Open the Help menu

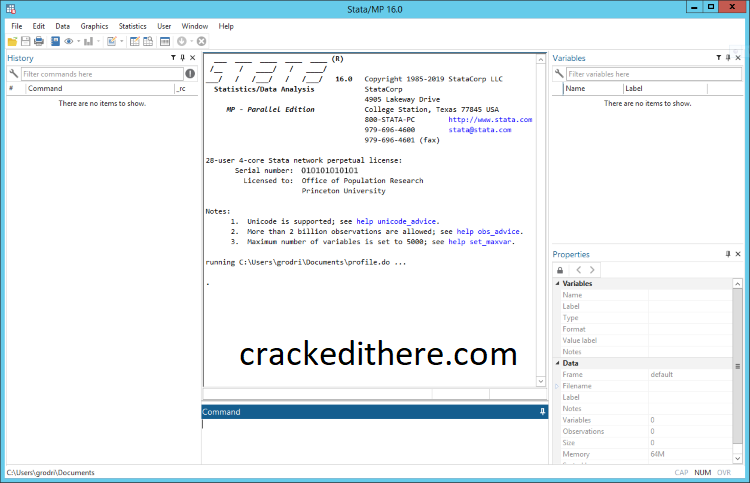coord(226,26)
